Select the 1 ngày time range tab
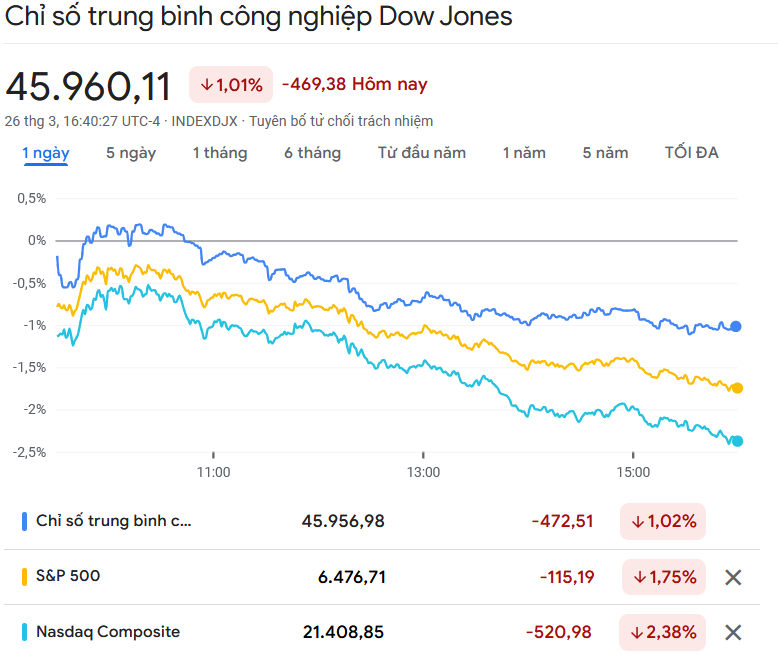The width and height of the screenshot is (778, 660). 46,153
